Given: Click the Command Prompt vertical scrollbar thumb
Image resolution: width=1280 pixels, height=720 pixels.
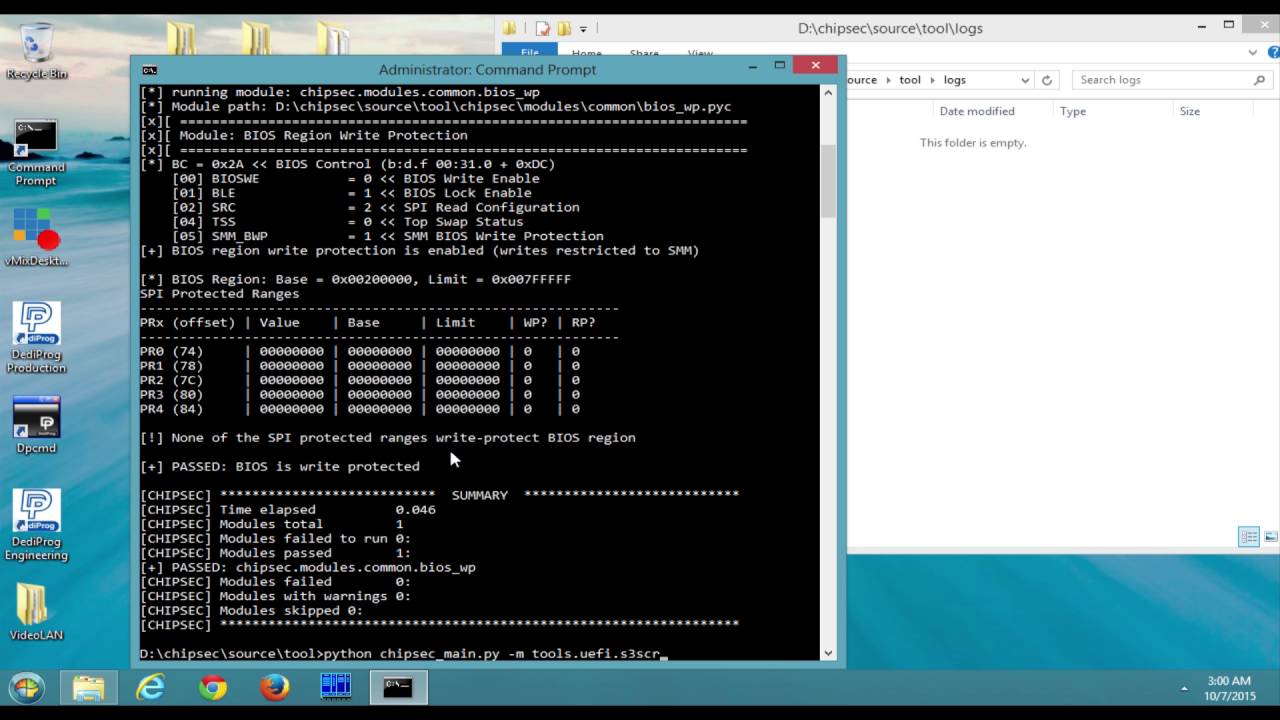Looking at the screenshot, I should [828, 181].
